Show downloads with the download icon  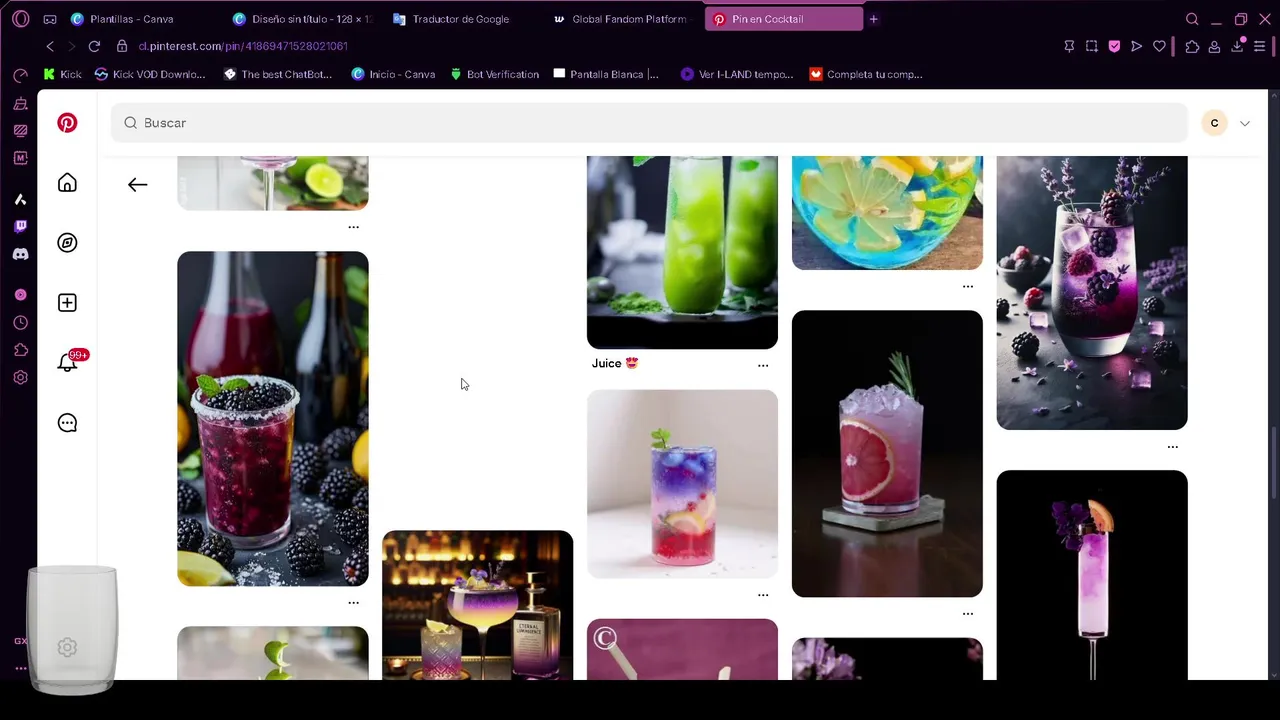point(1237,46)
